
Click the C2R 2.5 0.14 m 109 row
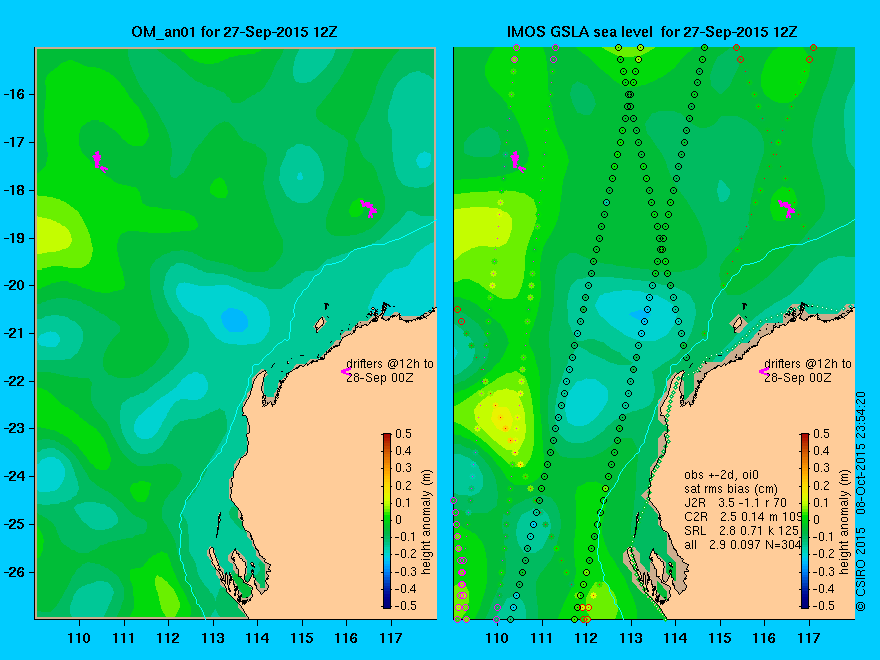(x=742, y=517)
